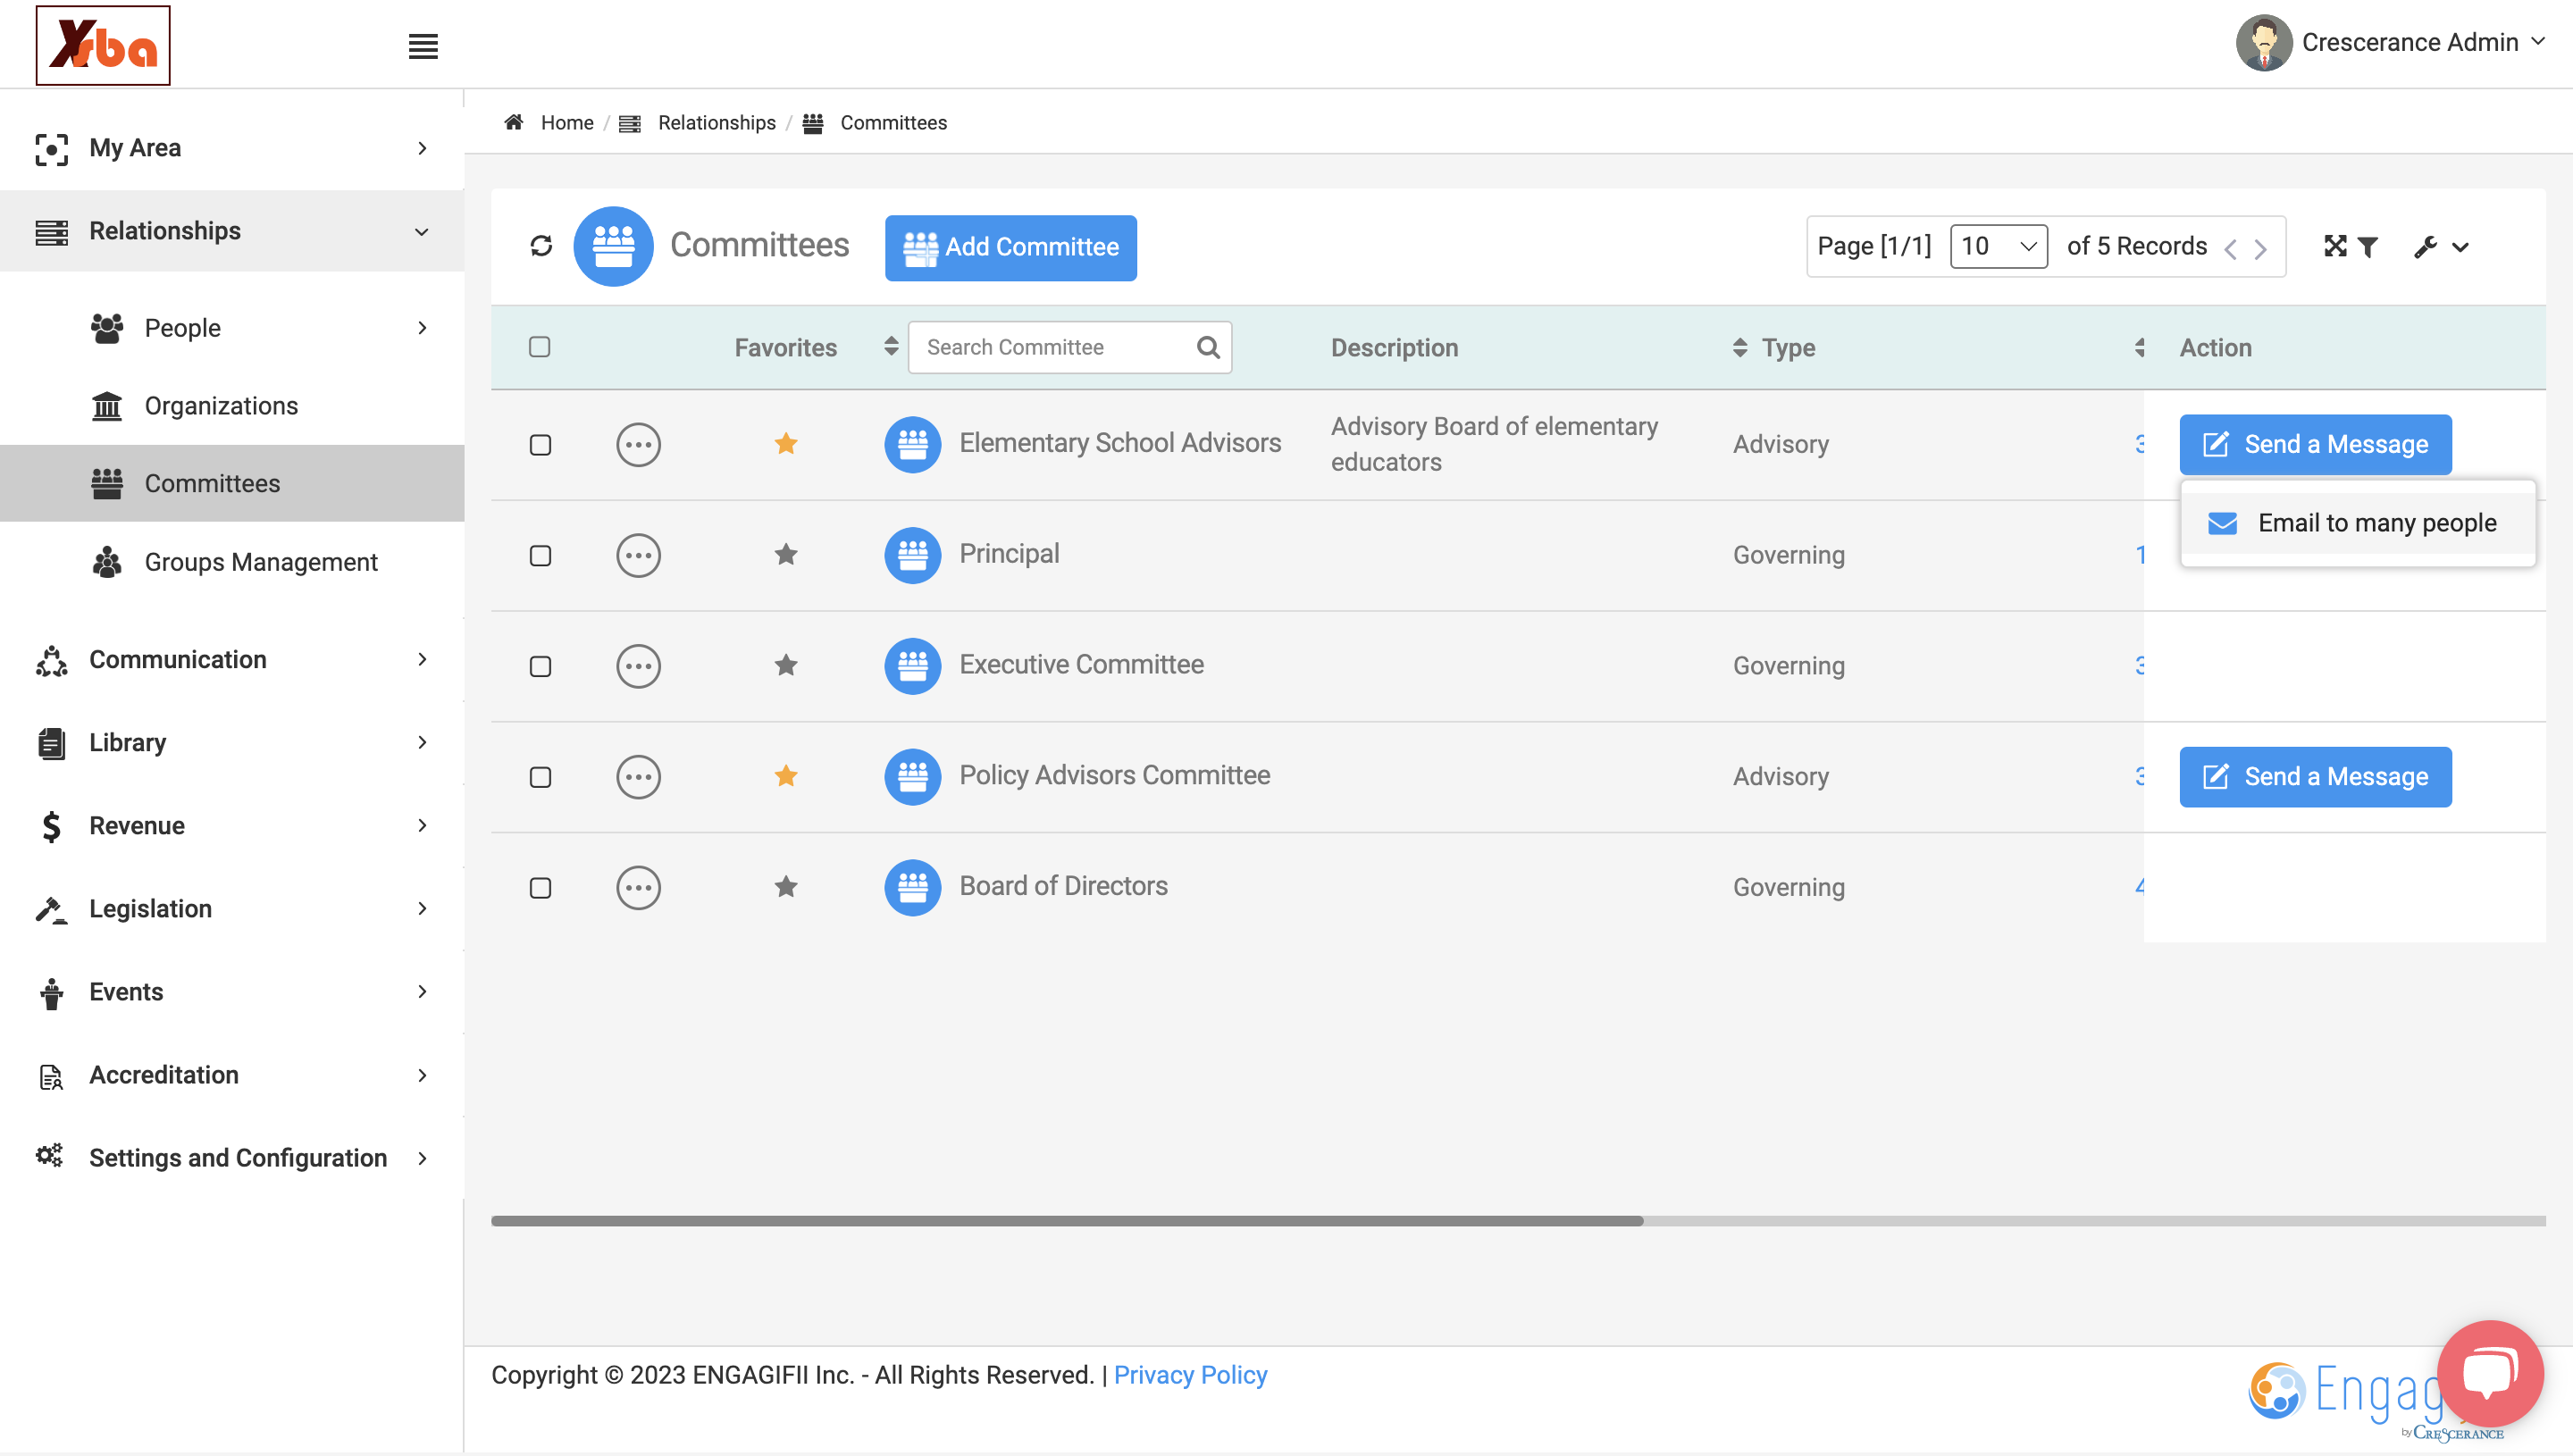Screen dimensions: 2573x1456
Task: Expand My Area menu
Action: [x=232, y=148]
